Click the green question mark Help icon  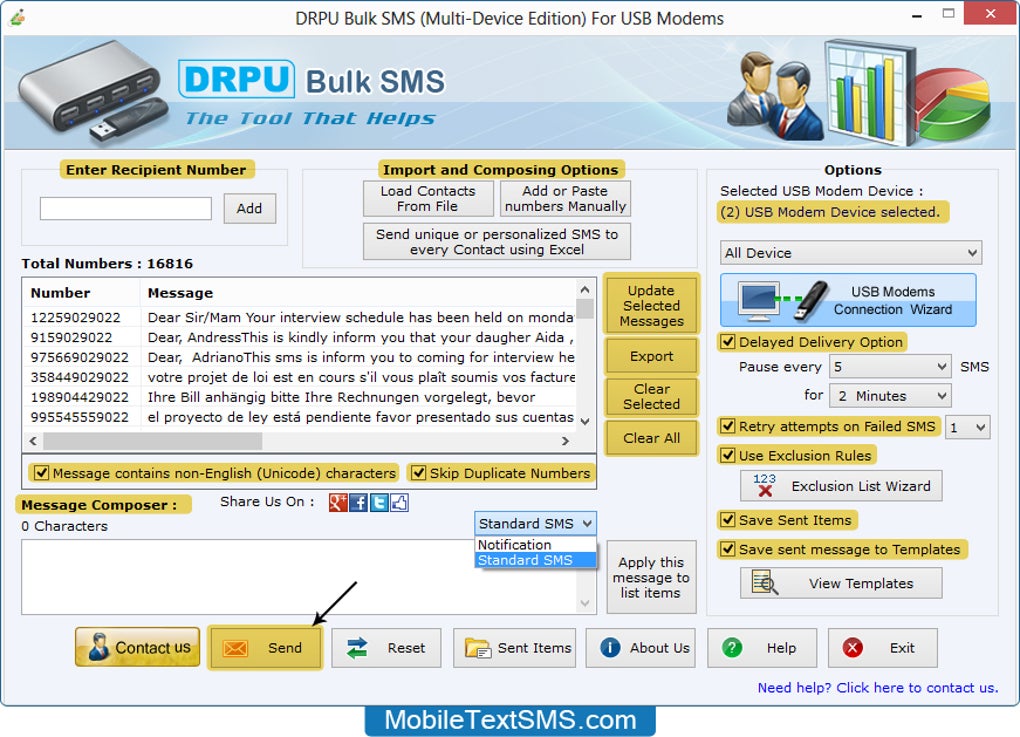[732, 647]
